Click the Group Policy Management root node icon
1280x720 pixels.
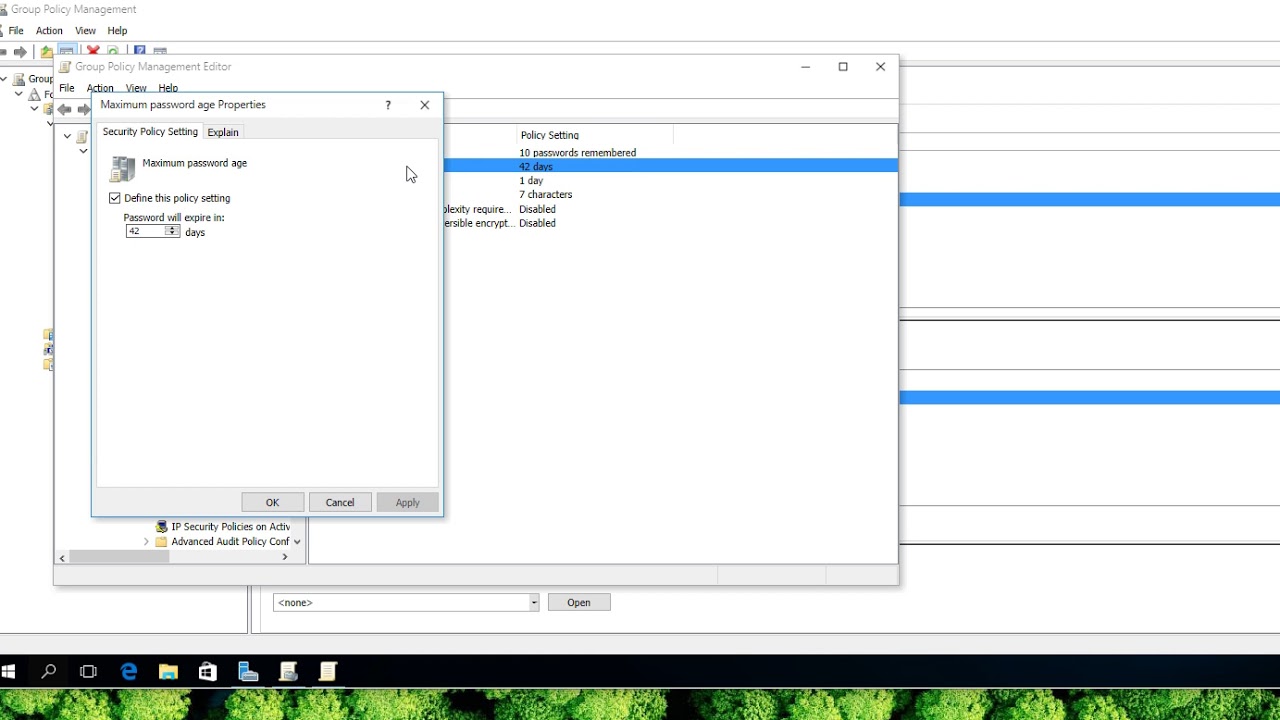coord(19,79)
